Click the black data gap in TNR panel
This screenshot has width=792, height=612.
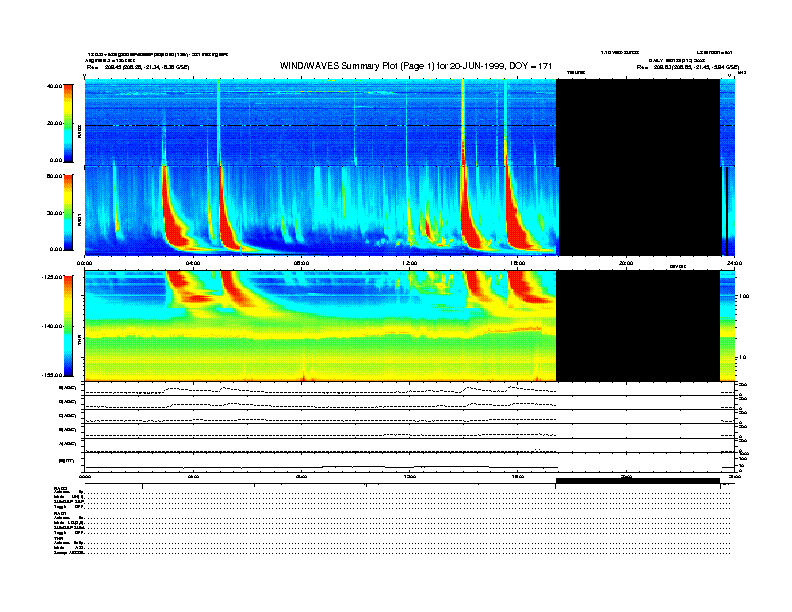tap(638, 326)
